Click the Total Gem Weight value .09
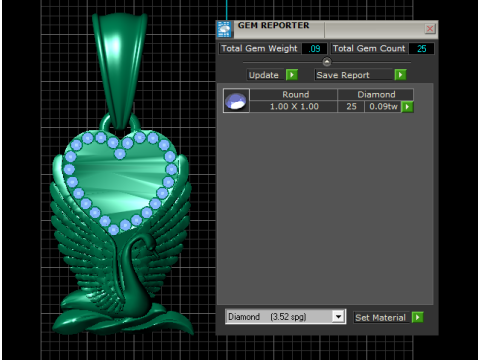480x360 pixels. (314, 49)
